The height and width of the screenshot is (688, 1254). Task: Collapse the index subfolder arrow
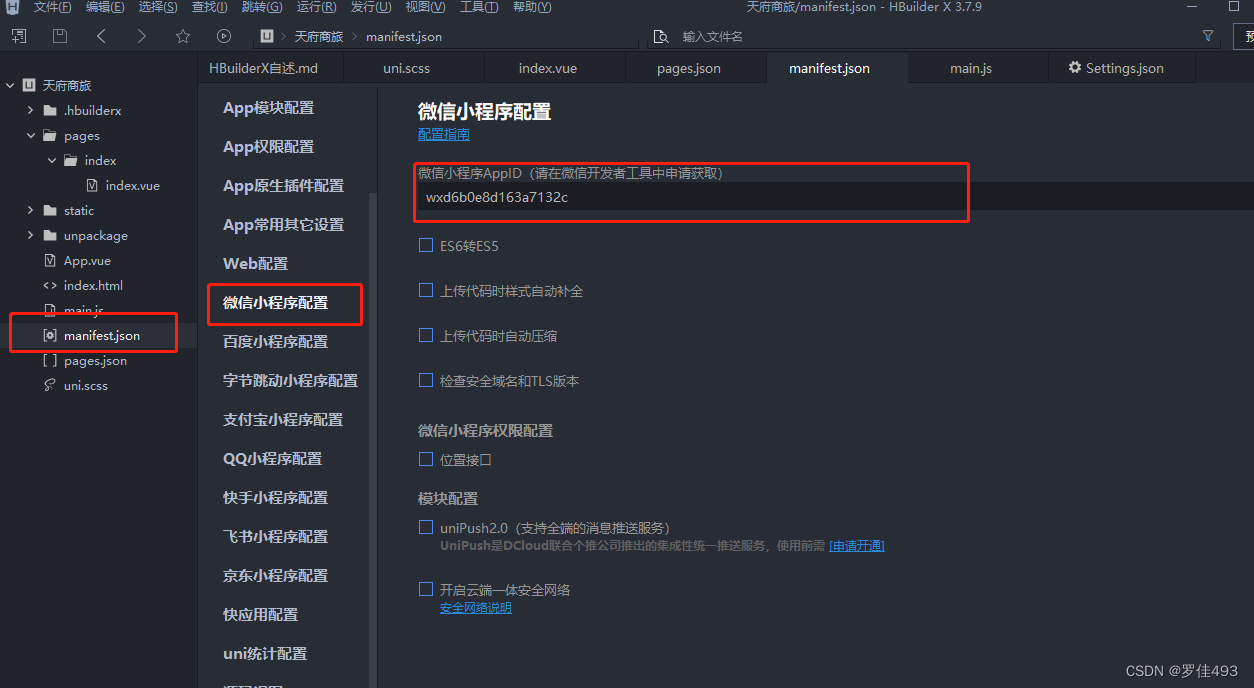(x=51, y=160)
